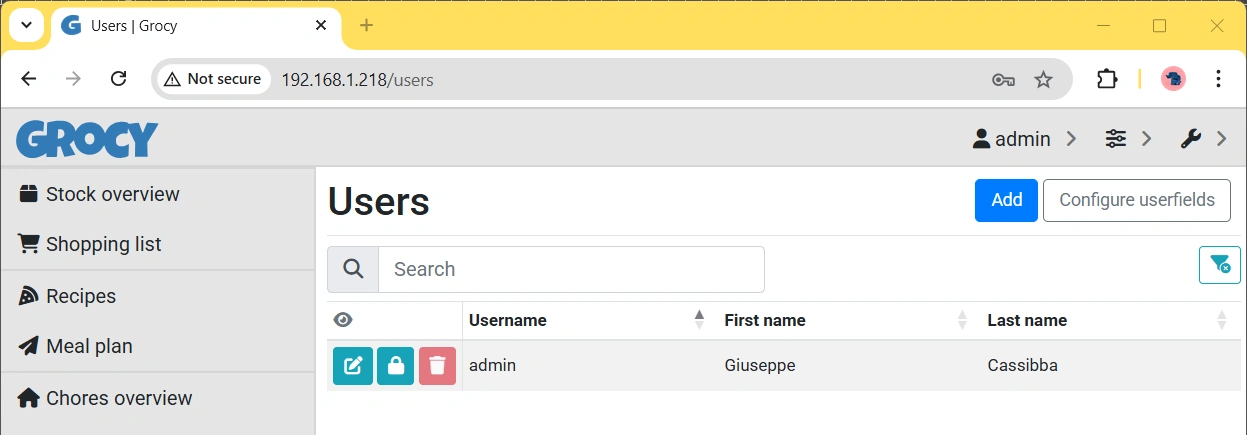Viewport: 1247px width, 435px height.
Task: Sort table by First name
Action: [847, 320]
